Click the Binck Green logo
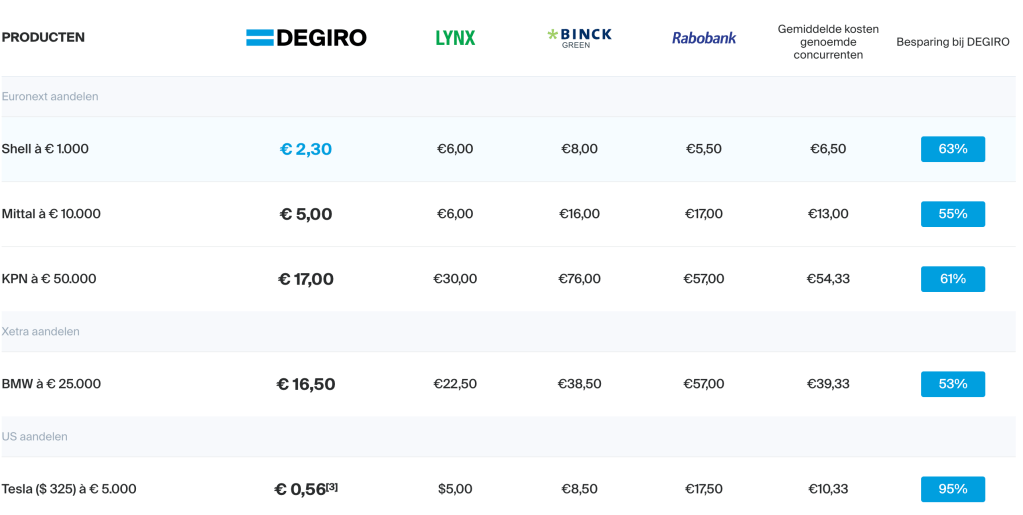 tap(579, 38)
